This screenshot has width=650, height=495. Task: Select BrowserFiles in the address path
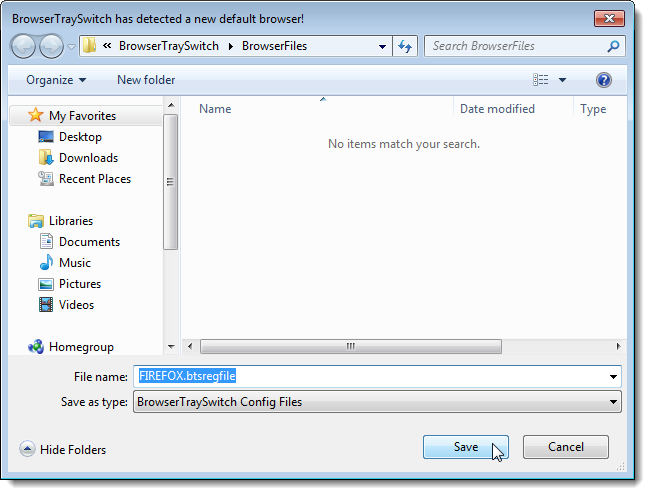click(x=274, y=46)
